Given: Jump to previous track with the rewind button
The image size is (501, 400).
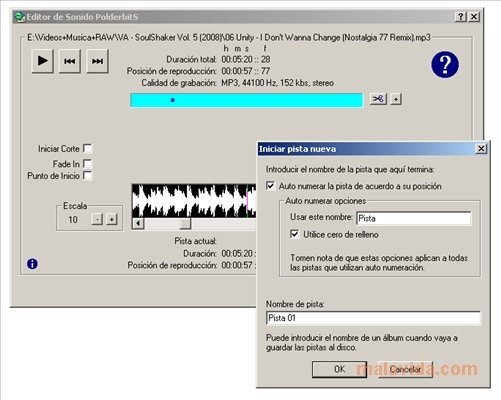Looking at the screenshot, I should click(x=70, y=61).
